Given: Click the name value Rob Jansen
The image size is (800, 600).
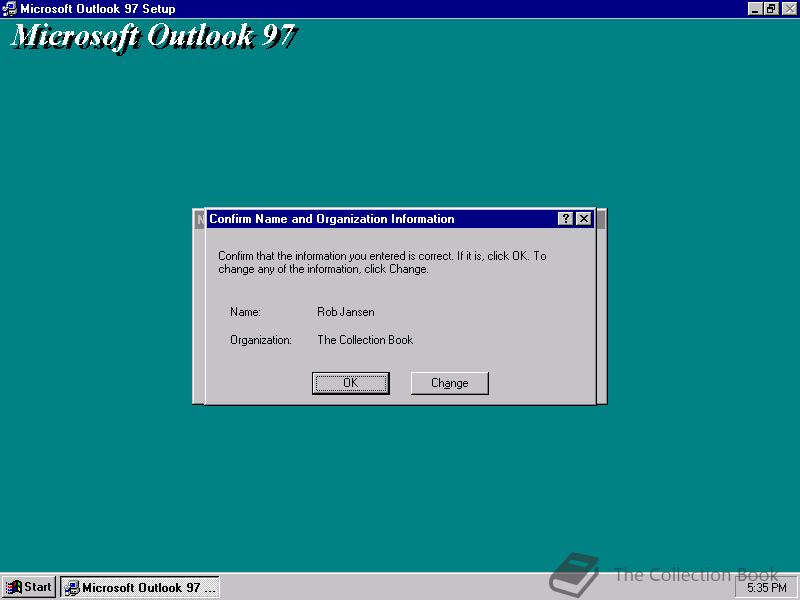Looking at the screenshot, I should coord(345,312).
